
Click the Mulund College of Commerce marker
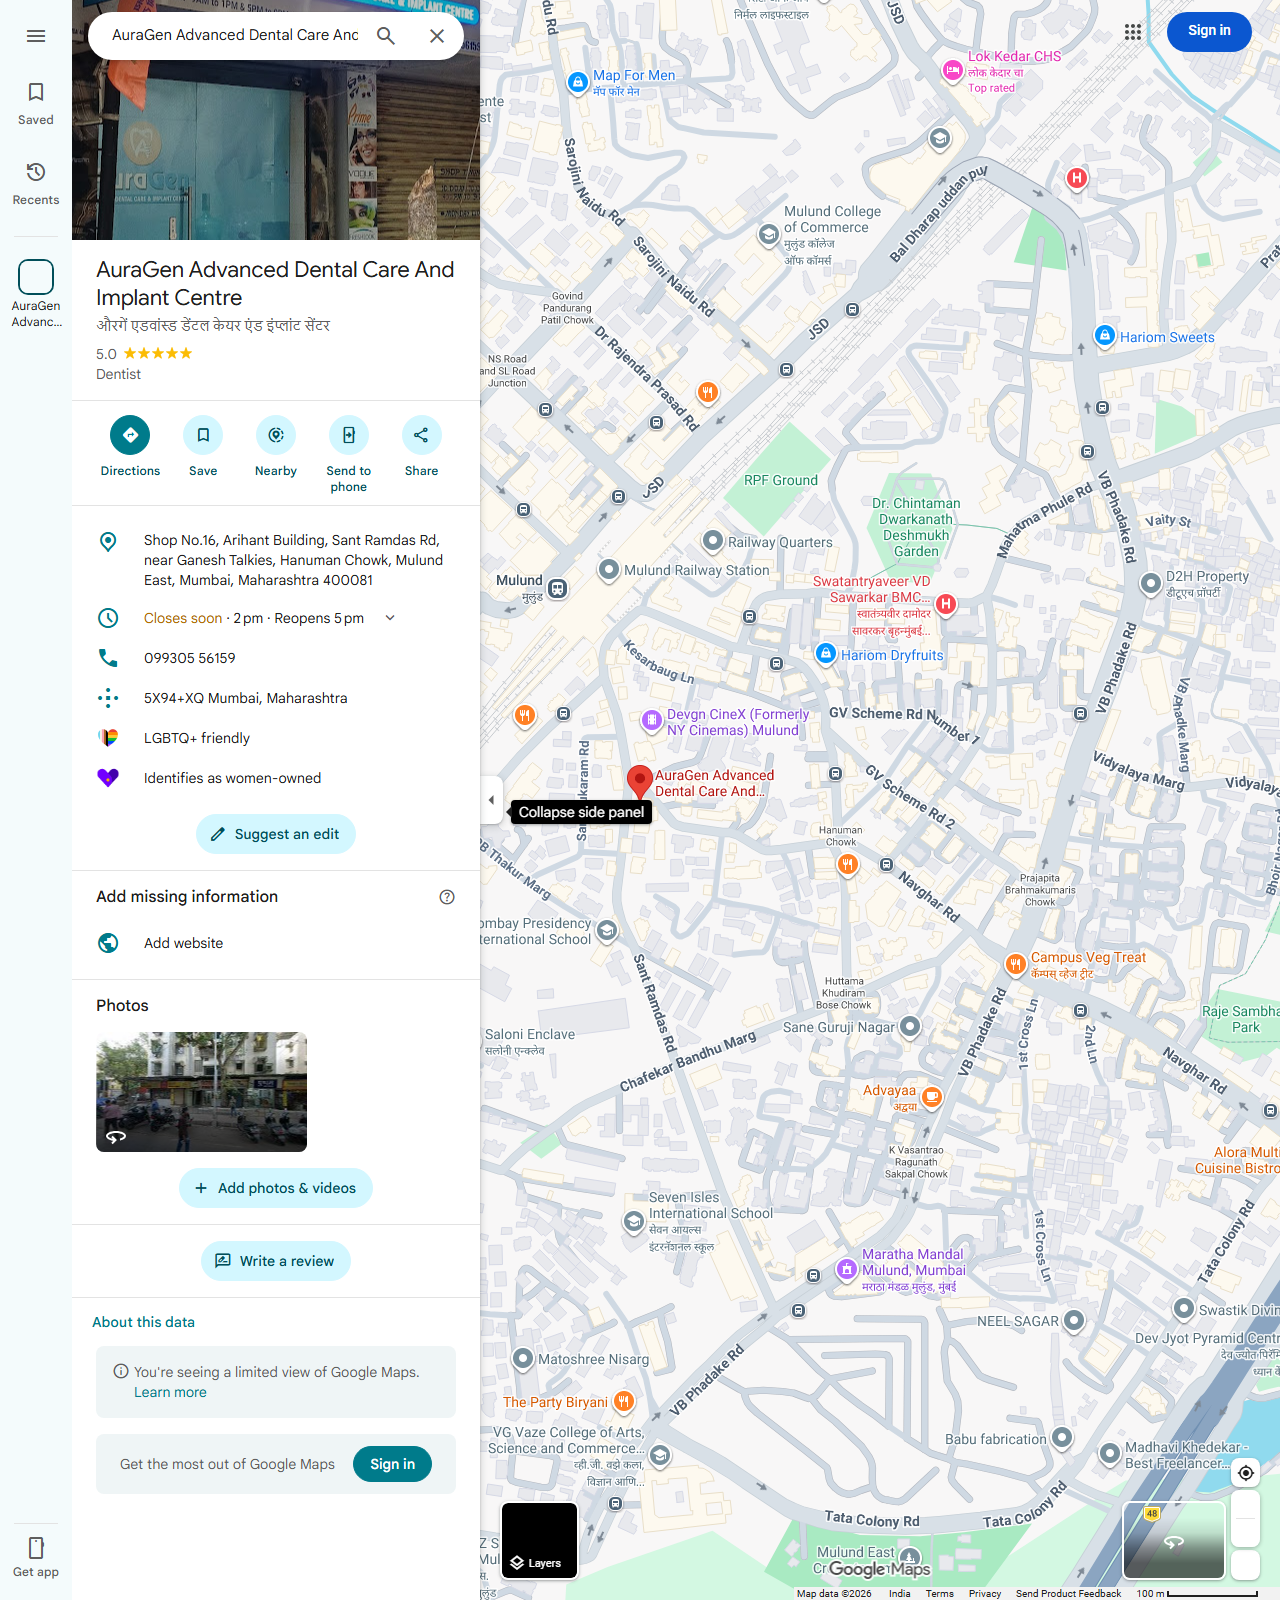tap(768, 235)
